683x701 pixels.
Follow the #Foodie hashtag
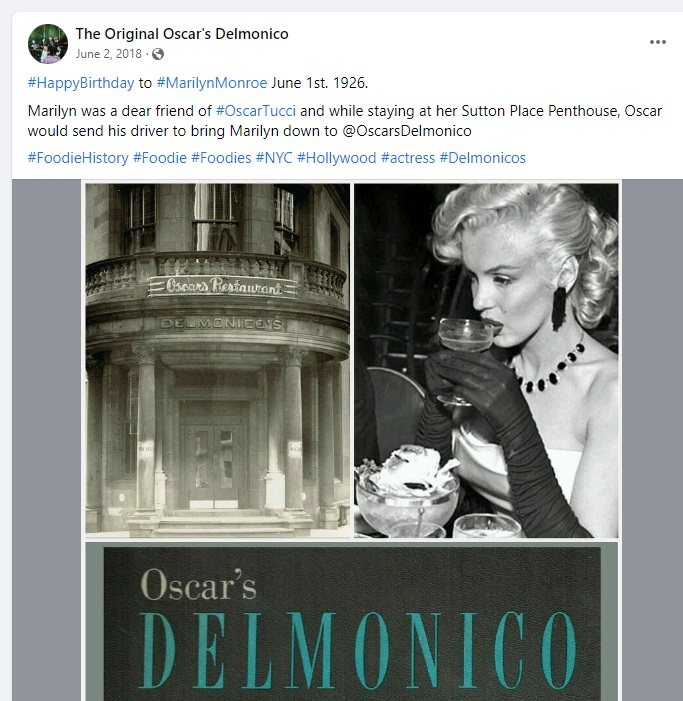click(x=160, y=158)
